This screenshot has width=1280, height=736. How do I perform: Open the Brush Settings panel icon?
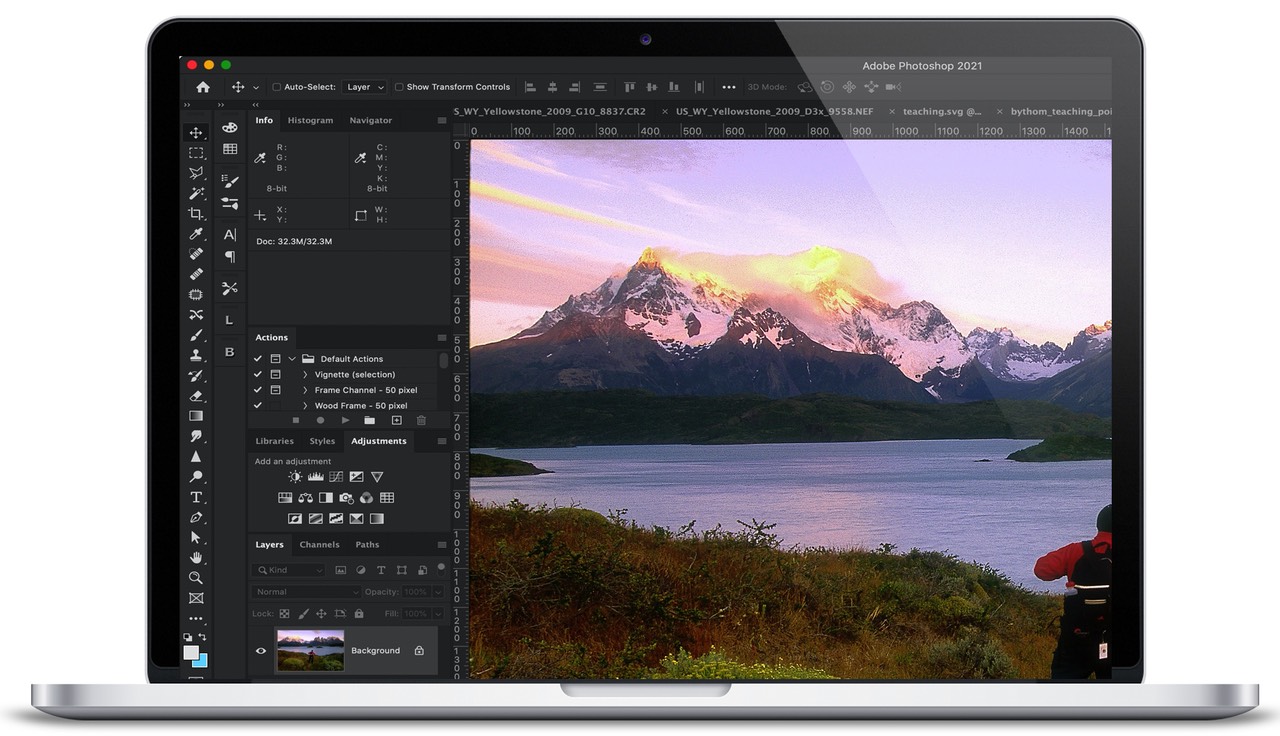click(230, 182)
